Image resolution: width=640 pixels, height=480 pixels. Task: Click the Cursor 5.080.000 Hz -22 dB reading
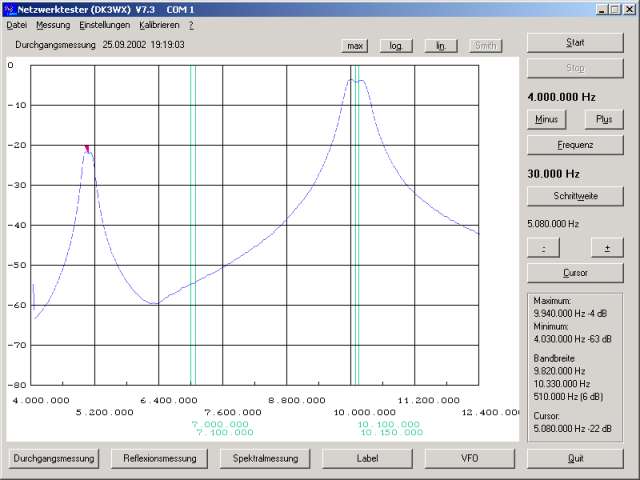572,429
